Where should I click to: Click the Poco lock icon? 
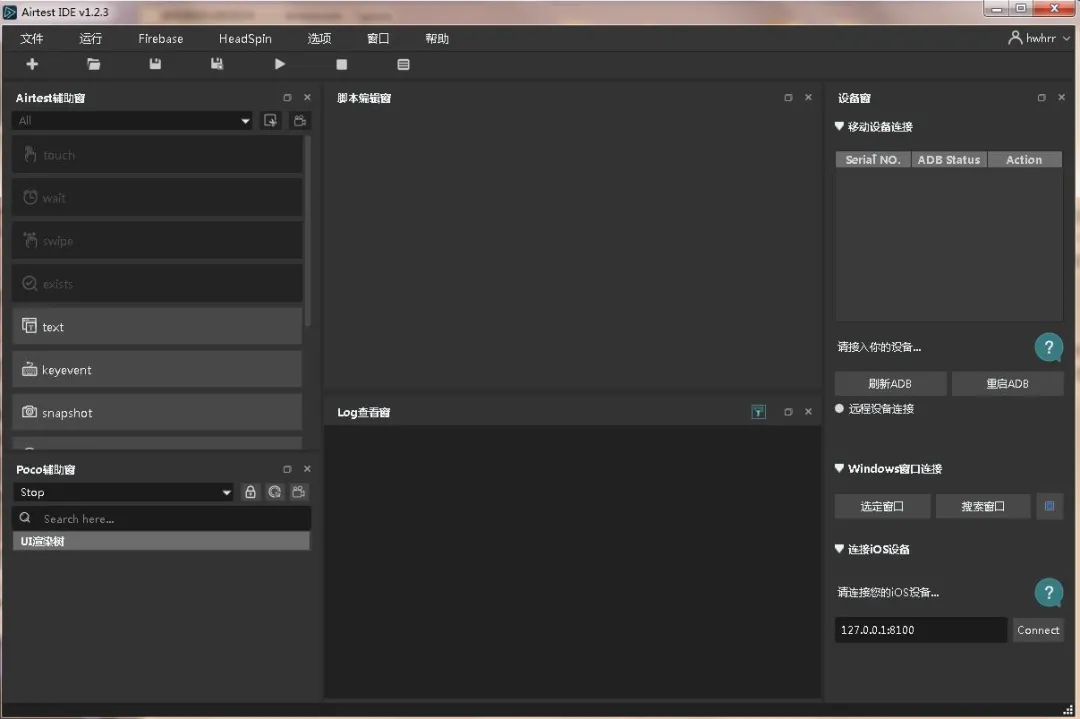click(251, 492)
